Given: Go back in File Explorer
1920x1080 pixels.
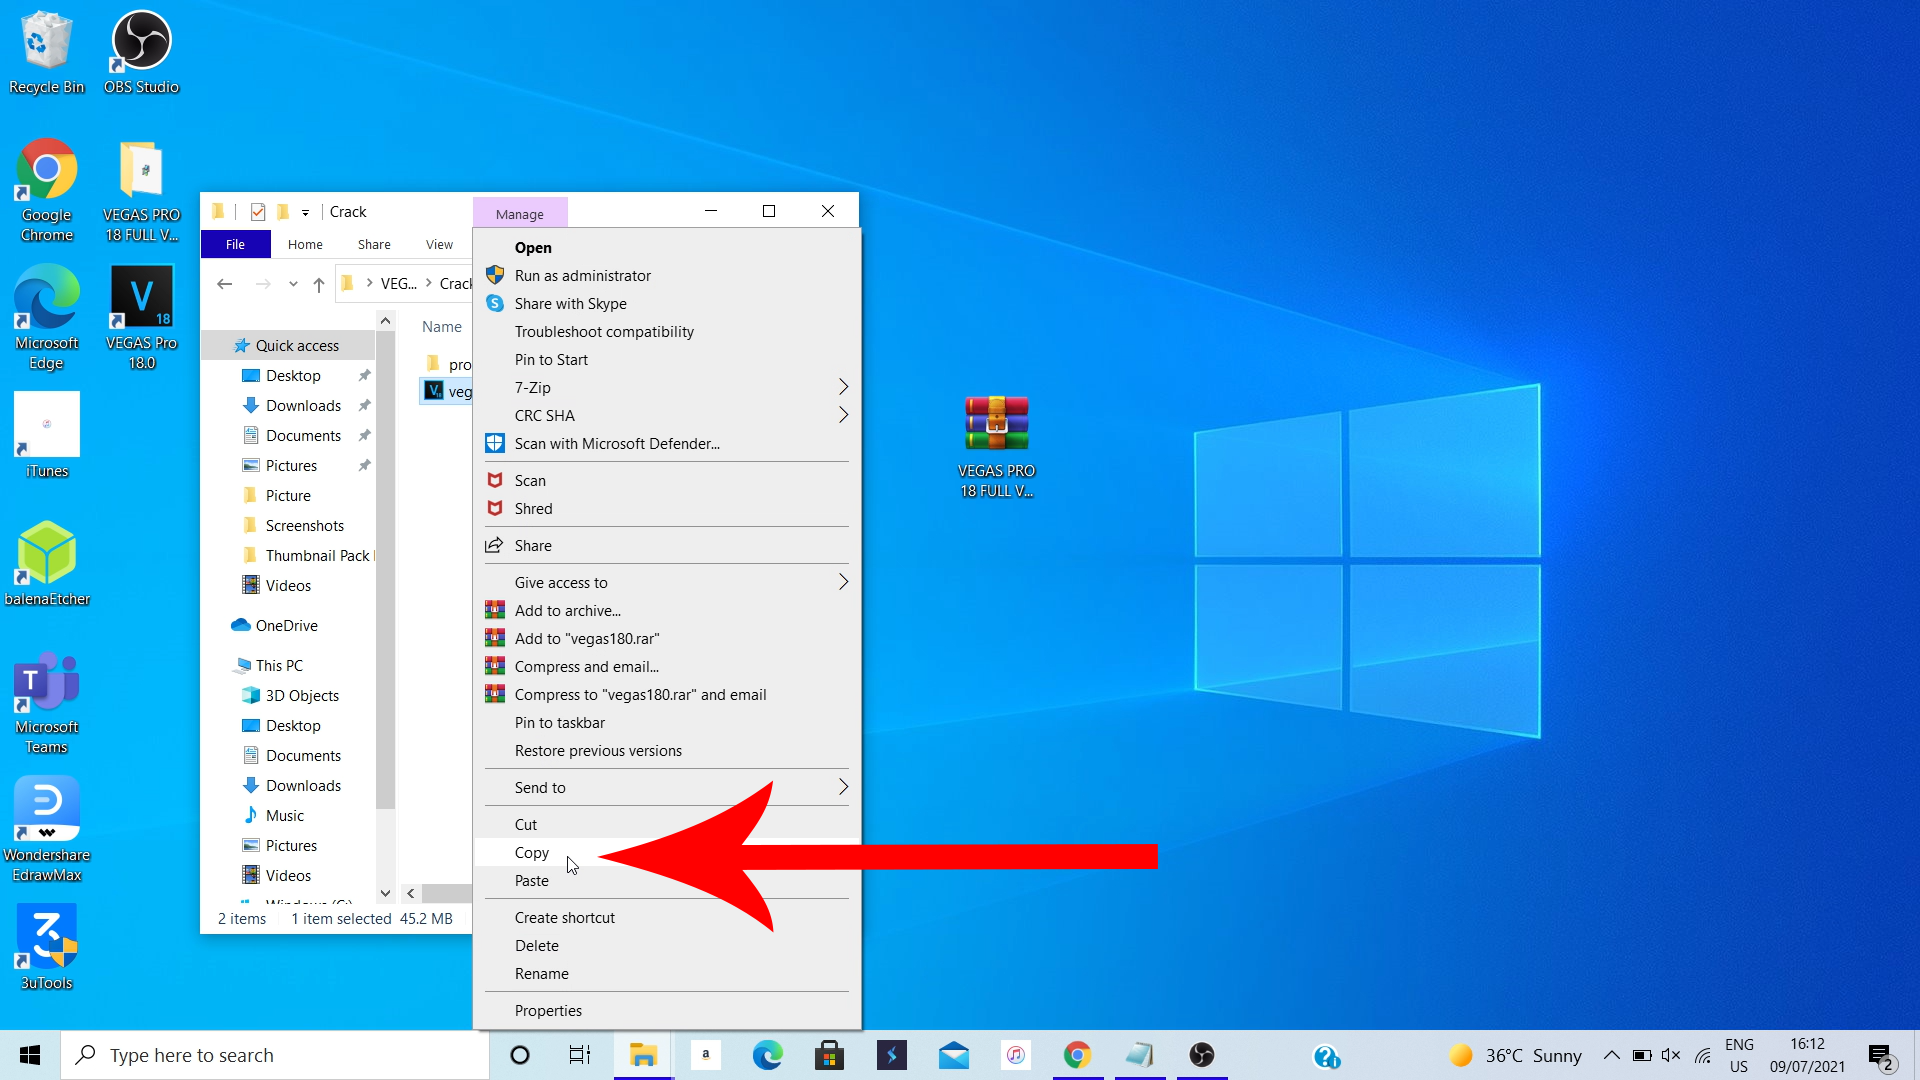Looking at the screenshot, I should pyautogui.click(x=225, y=284).
